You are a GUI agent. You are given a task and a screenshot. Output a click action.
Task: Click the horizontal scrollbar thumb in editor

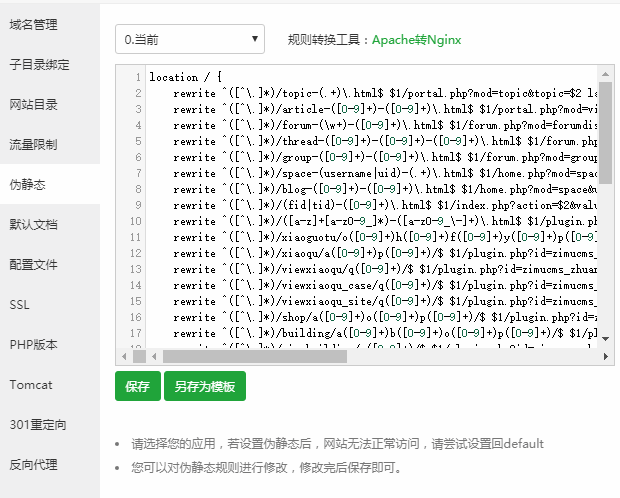(x=255, y=356)
